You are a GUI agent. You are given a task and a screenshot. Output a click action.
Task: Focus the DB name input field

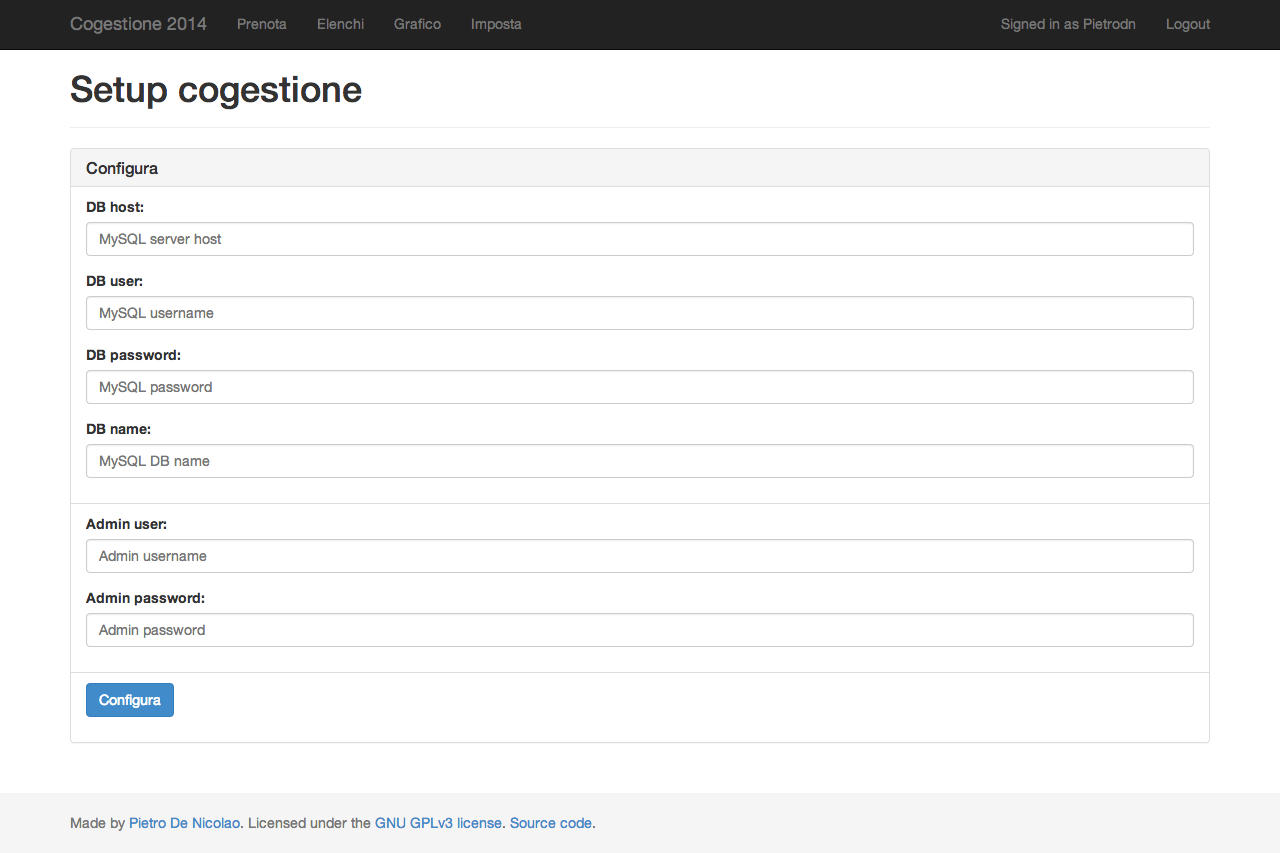coord(640,461)
